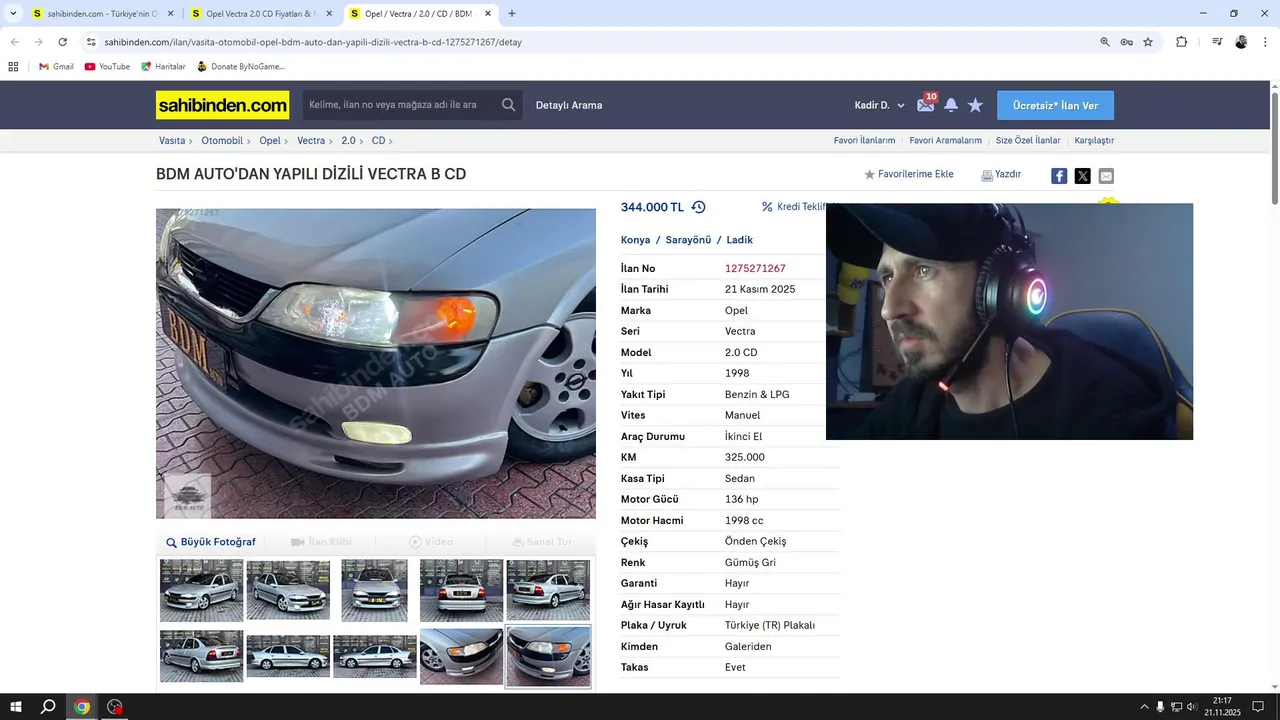The image size is (1280, 720).
Task: Open the password key icon in address bar
Action: 1126,42
